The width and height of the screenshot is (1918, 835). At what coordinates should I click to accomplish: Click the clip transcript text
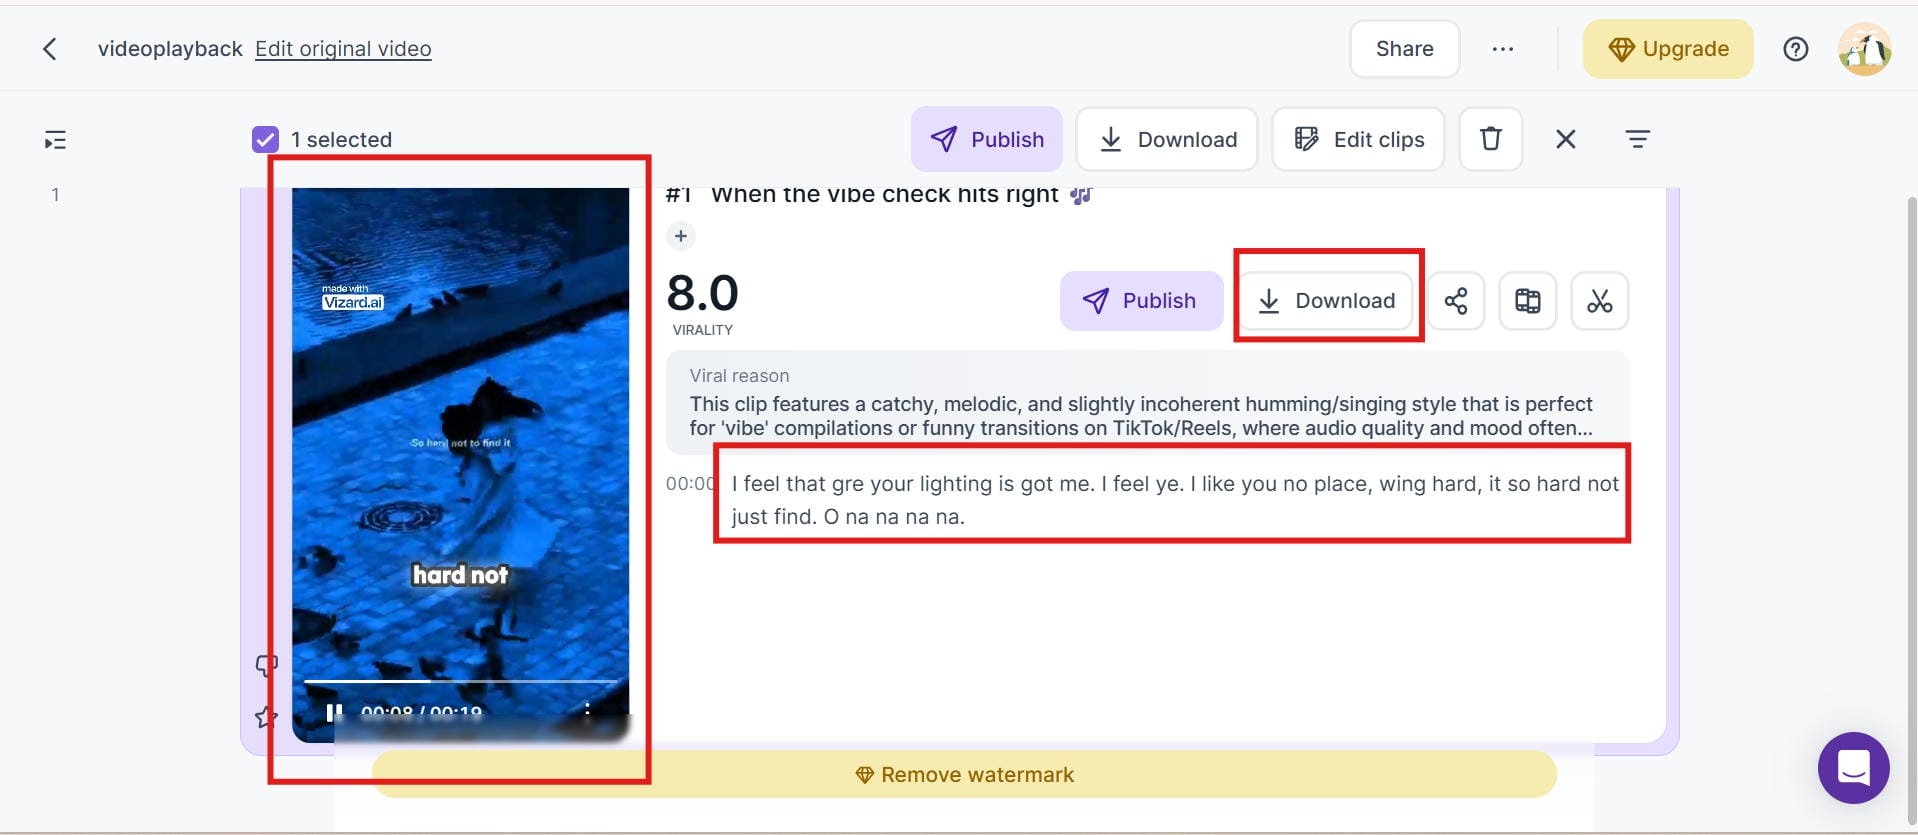tap(1174, 500)
